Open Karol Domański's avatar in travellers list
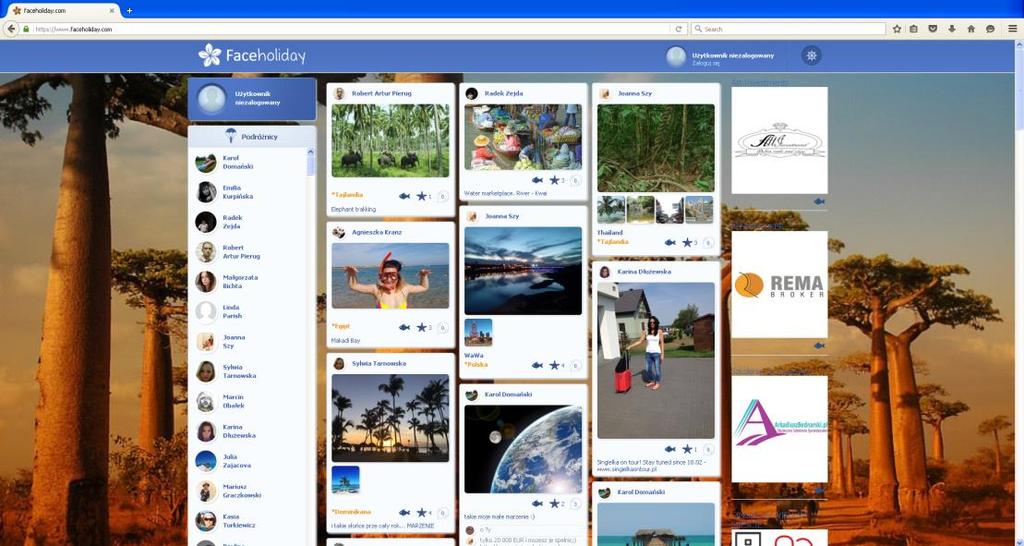The image size is (1024, 546). (x=206, y=163)
